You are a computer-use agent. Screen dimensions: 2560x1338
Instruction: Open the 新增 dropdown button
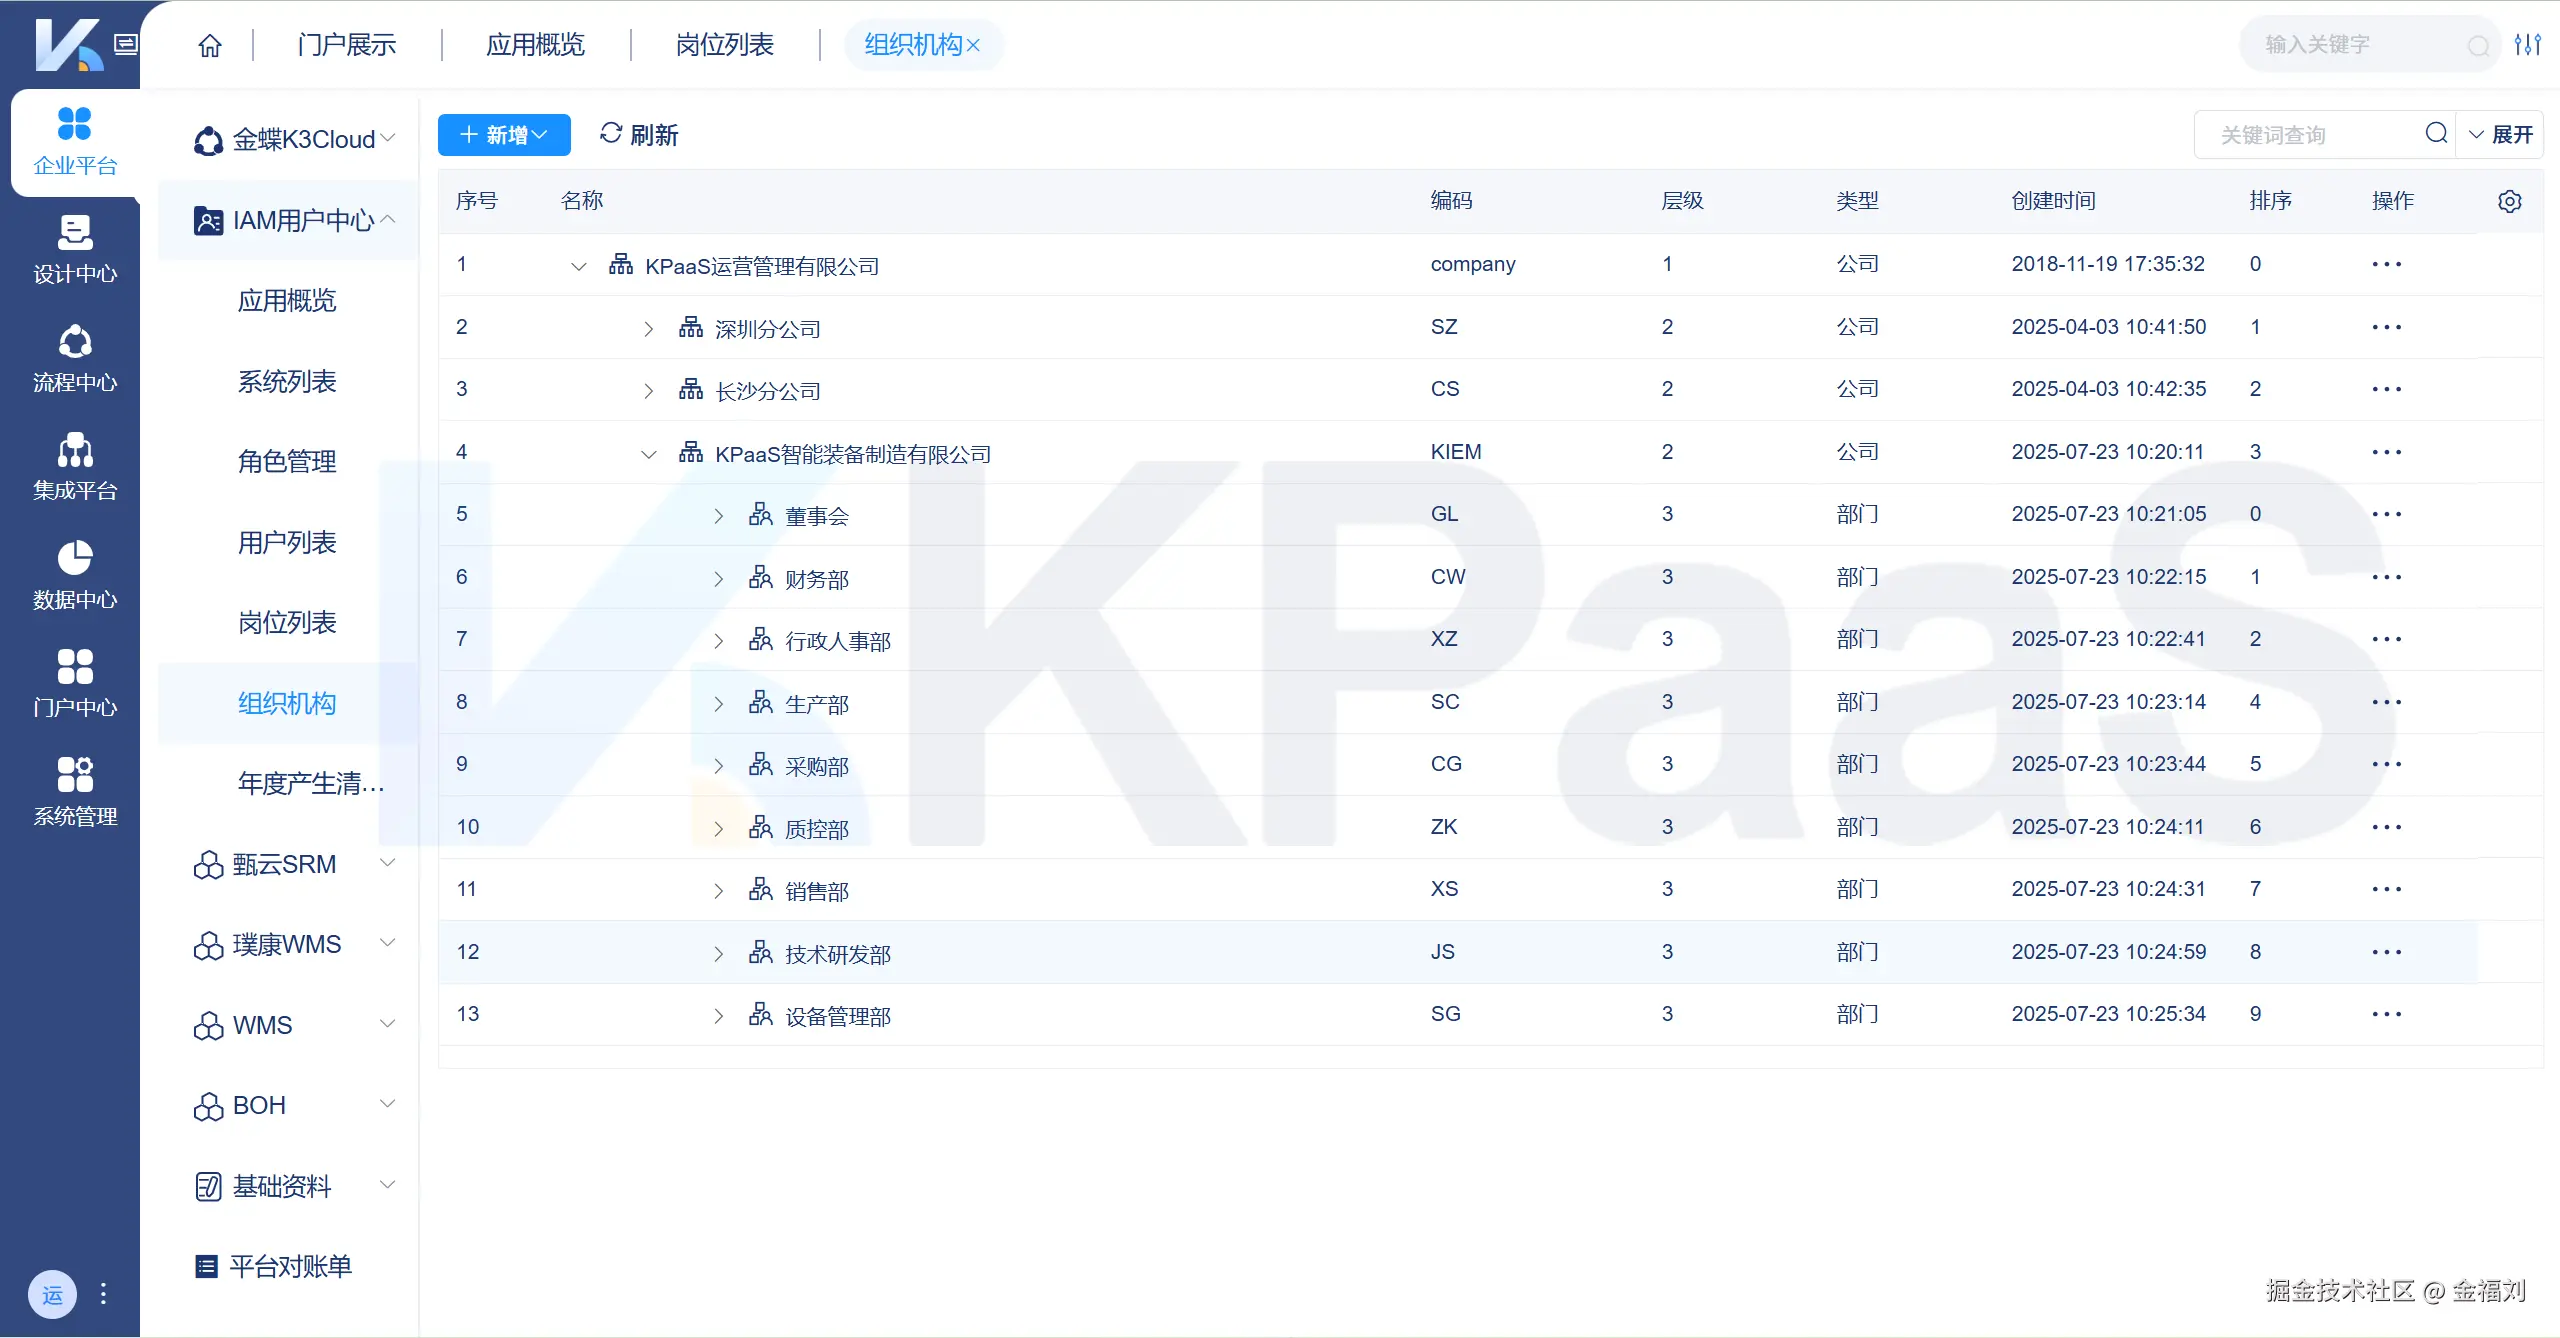point(504,135)
